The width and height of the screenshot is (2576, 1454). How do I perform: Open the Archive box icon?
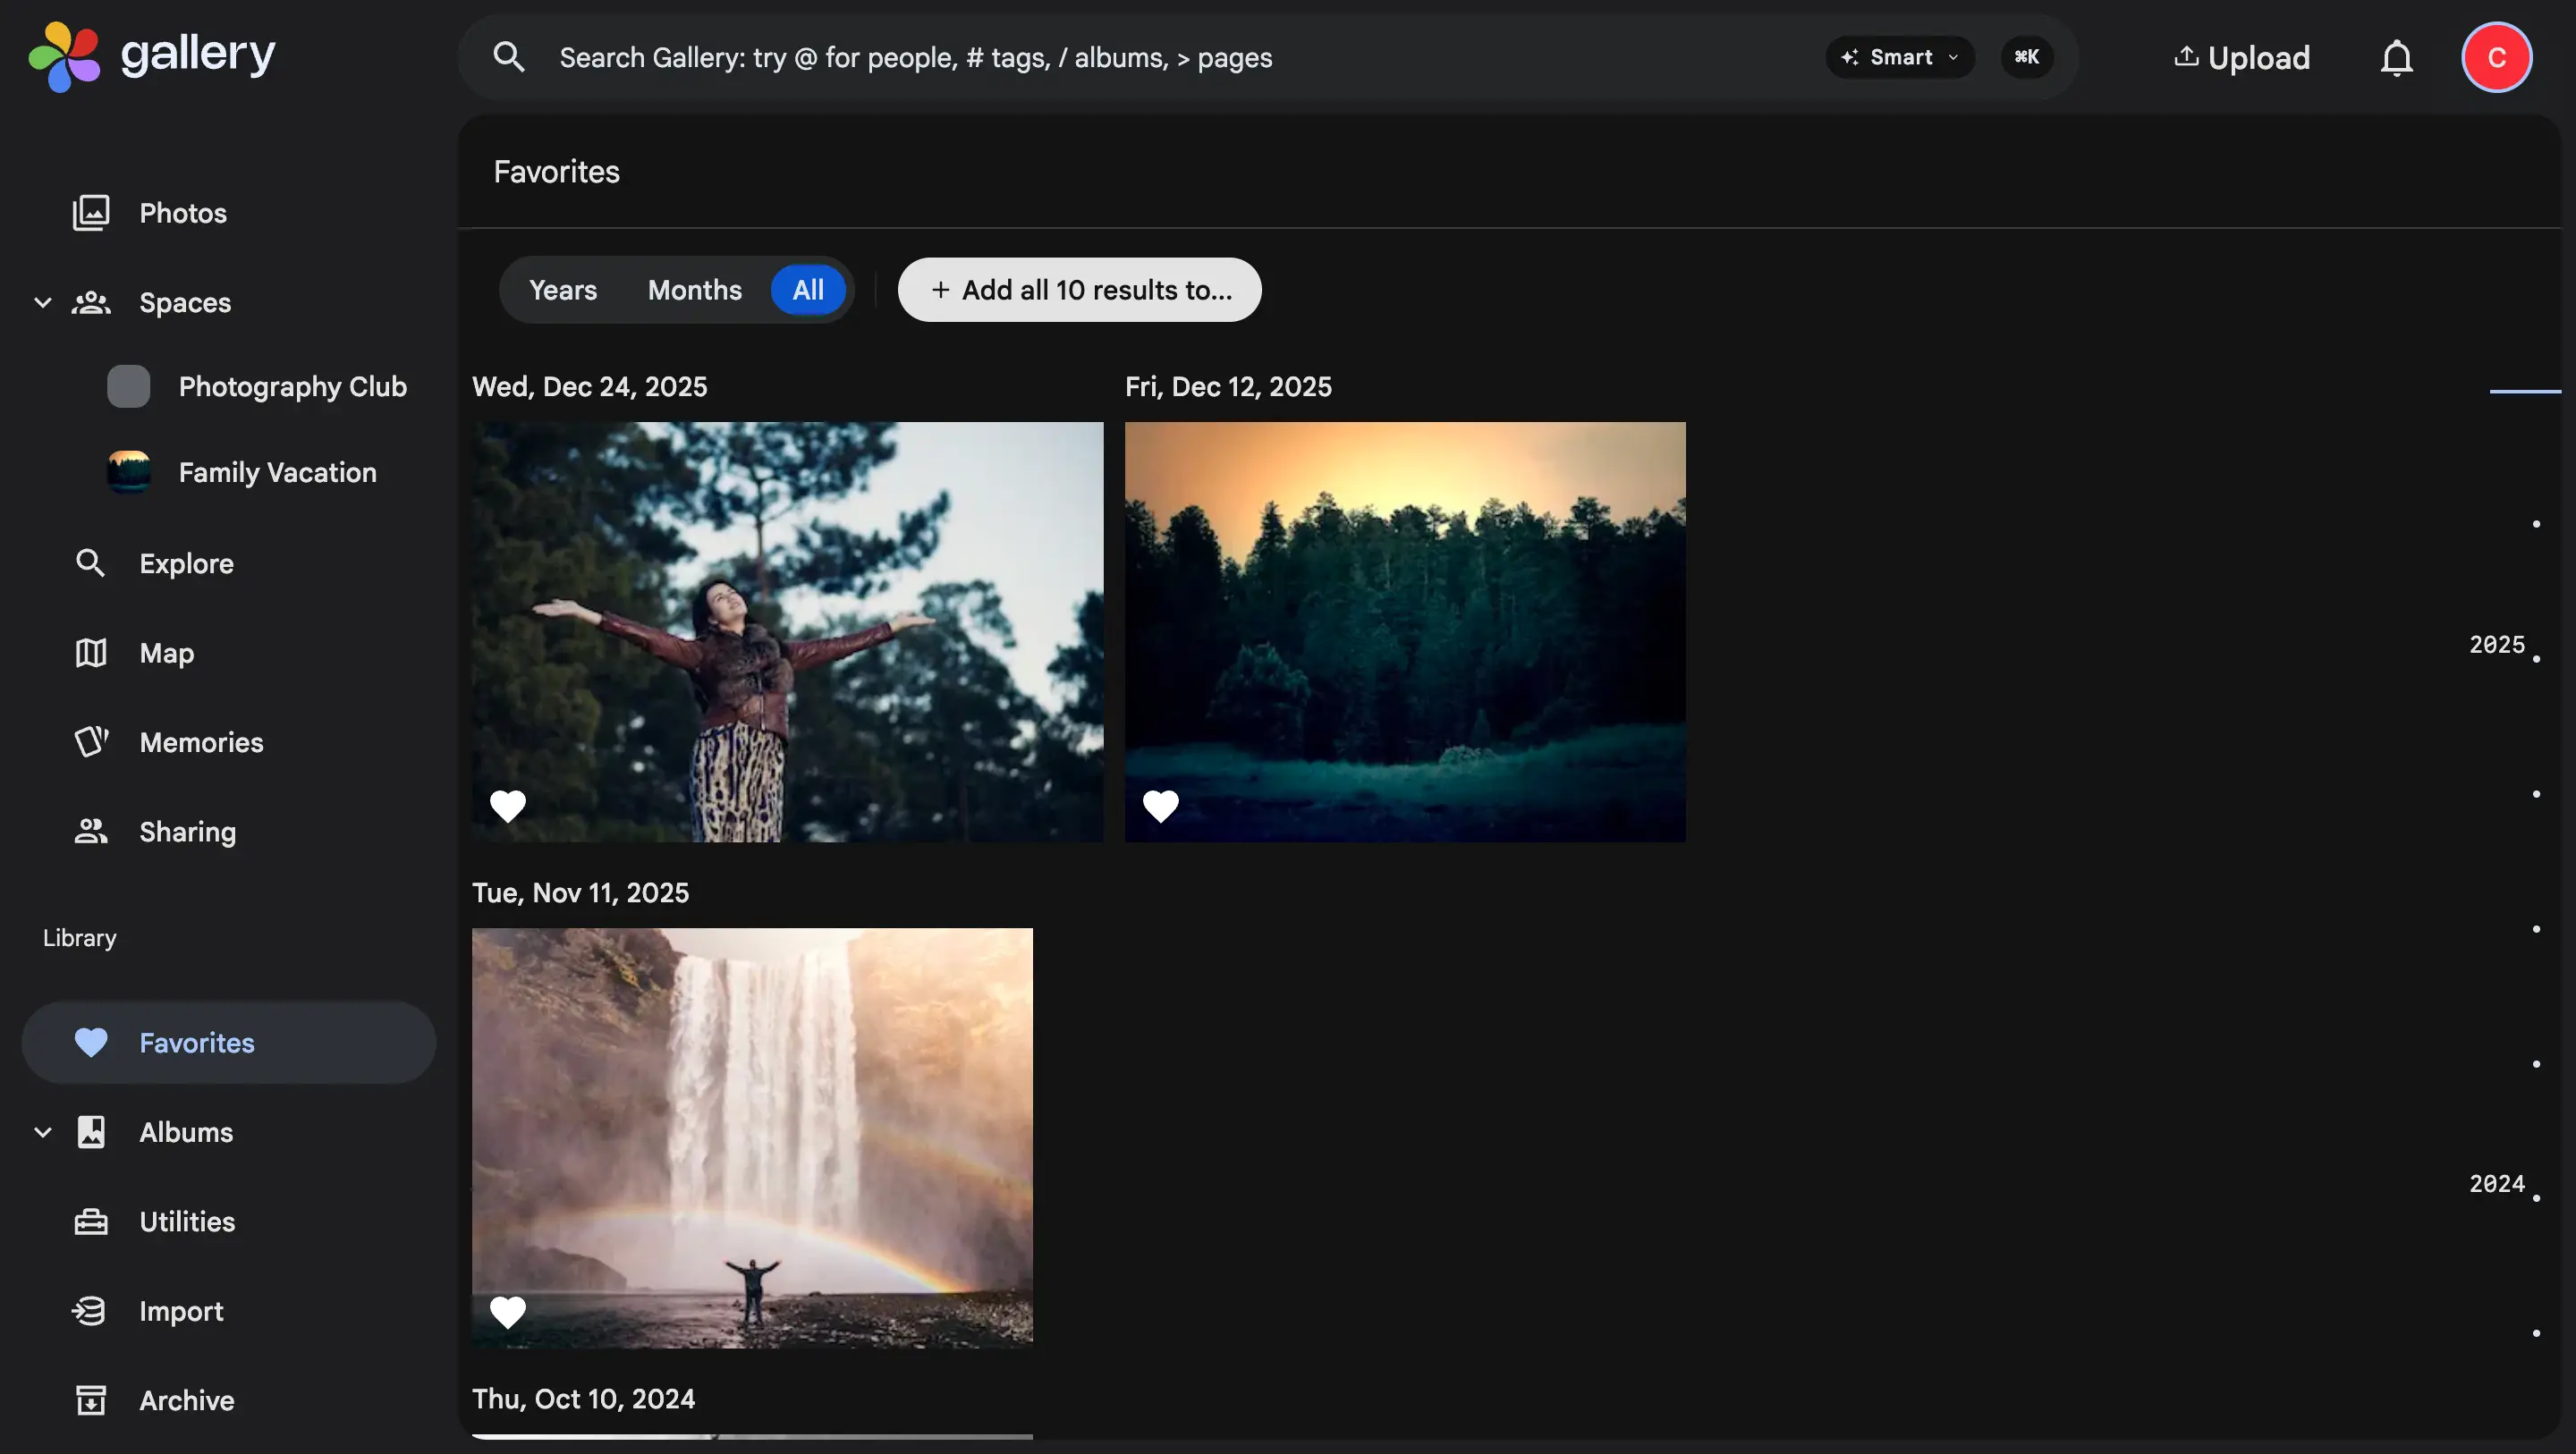91,1400
